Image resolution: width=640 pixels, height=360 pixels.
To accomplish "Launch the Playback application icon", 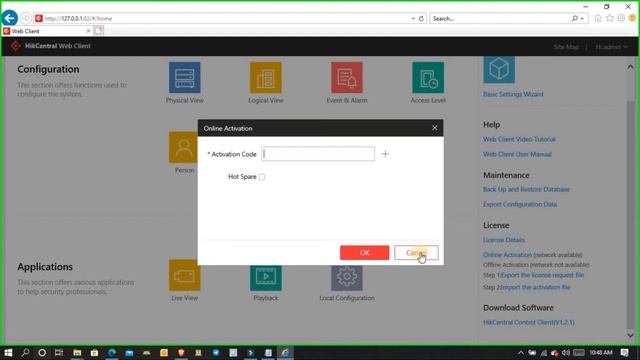I will 266,278.
